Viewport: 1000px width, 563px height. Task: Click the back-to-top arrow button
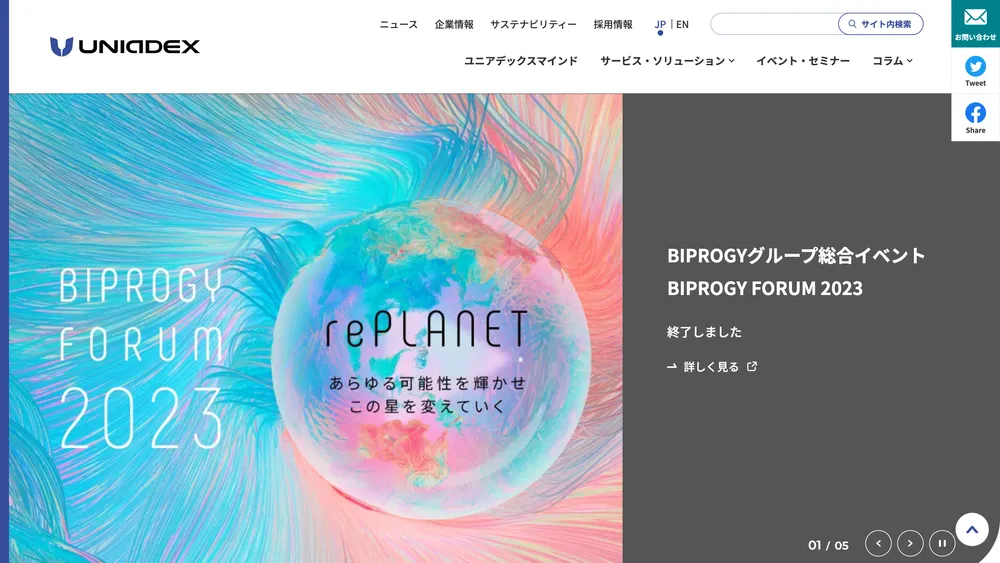(x=972, y=529)
